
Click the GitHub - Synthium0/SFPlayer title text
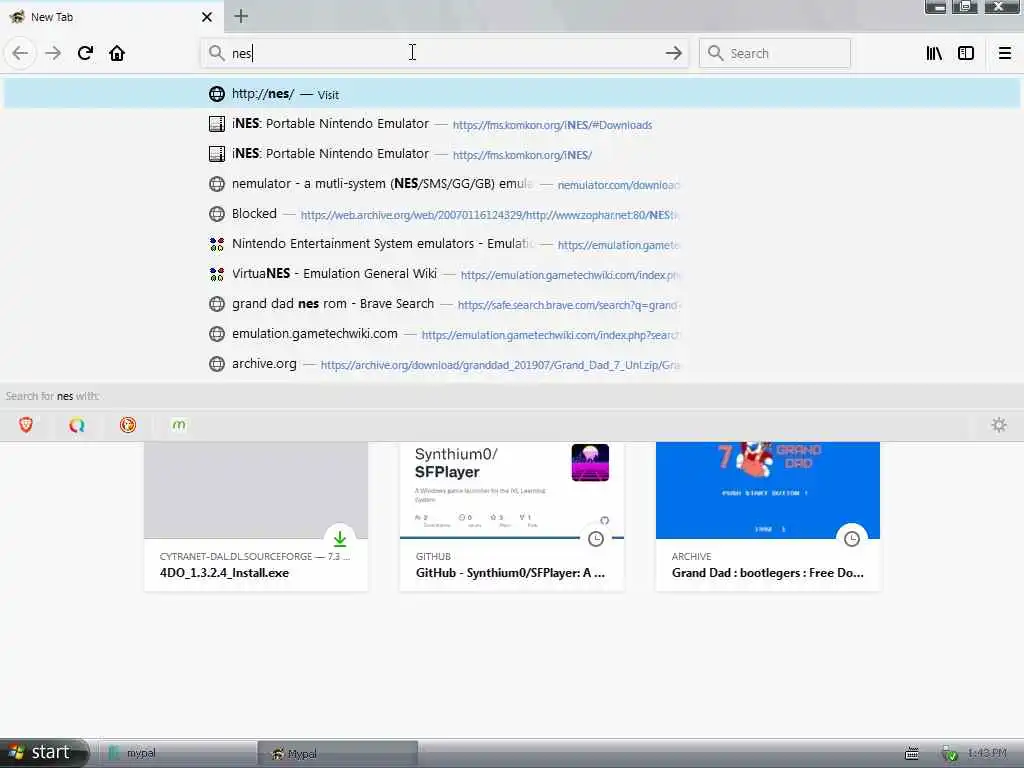point(510,573)
